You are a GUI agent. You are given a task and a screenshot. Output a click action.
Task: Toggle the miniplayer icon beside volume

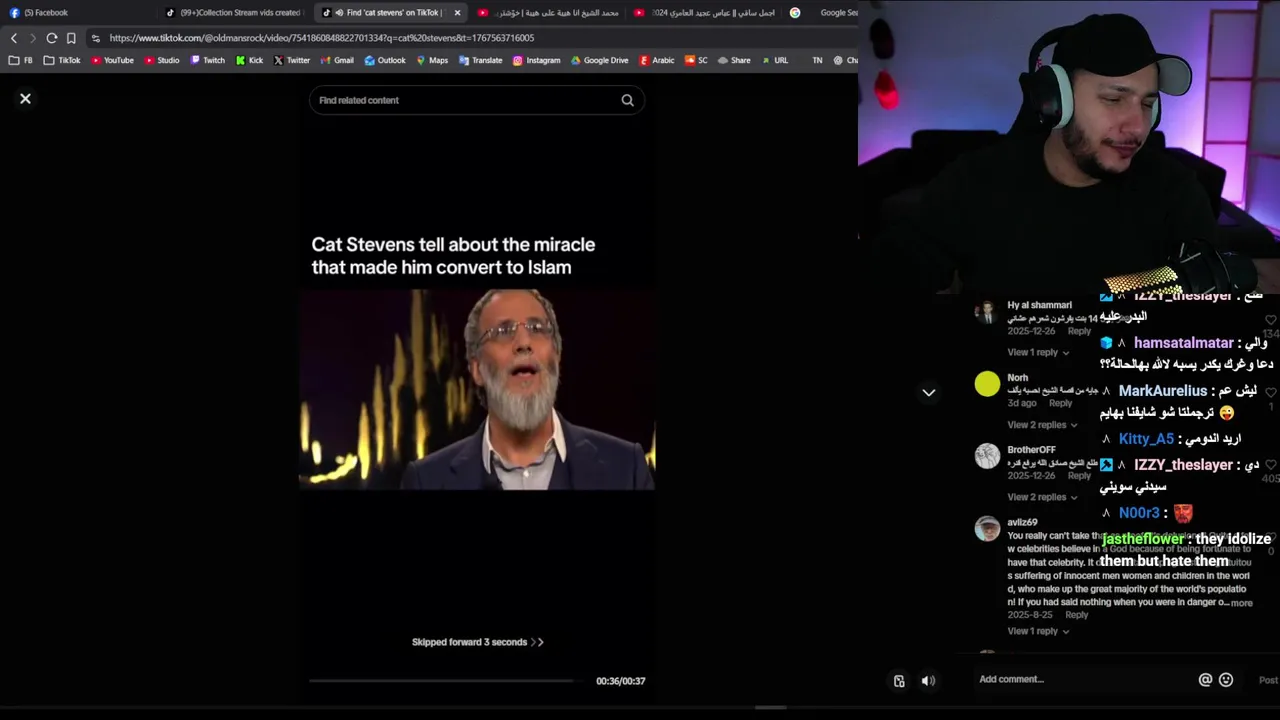(899, 681)
